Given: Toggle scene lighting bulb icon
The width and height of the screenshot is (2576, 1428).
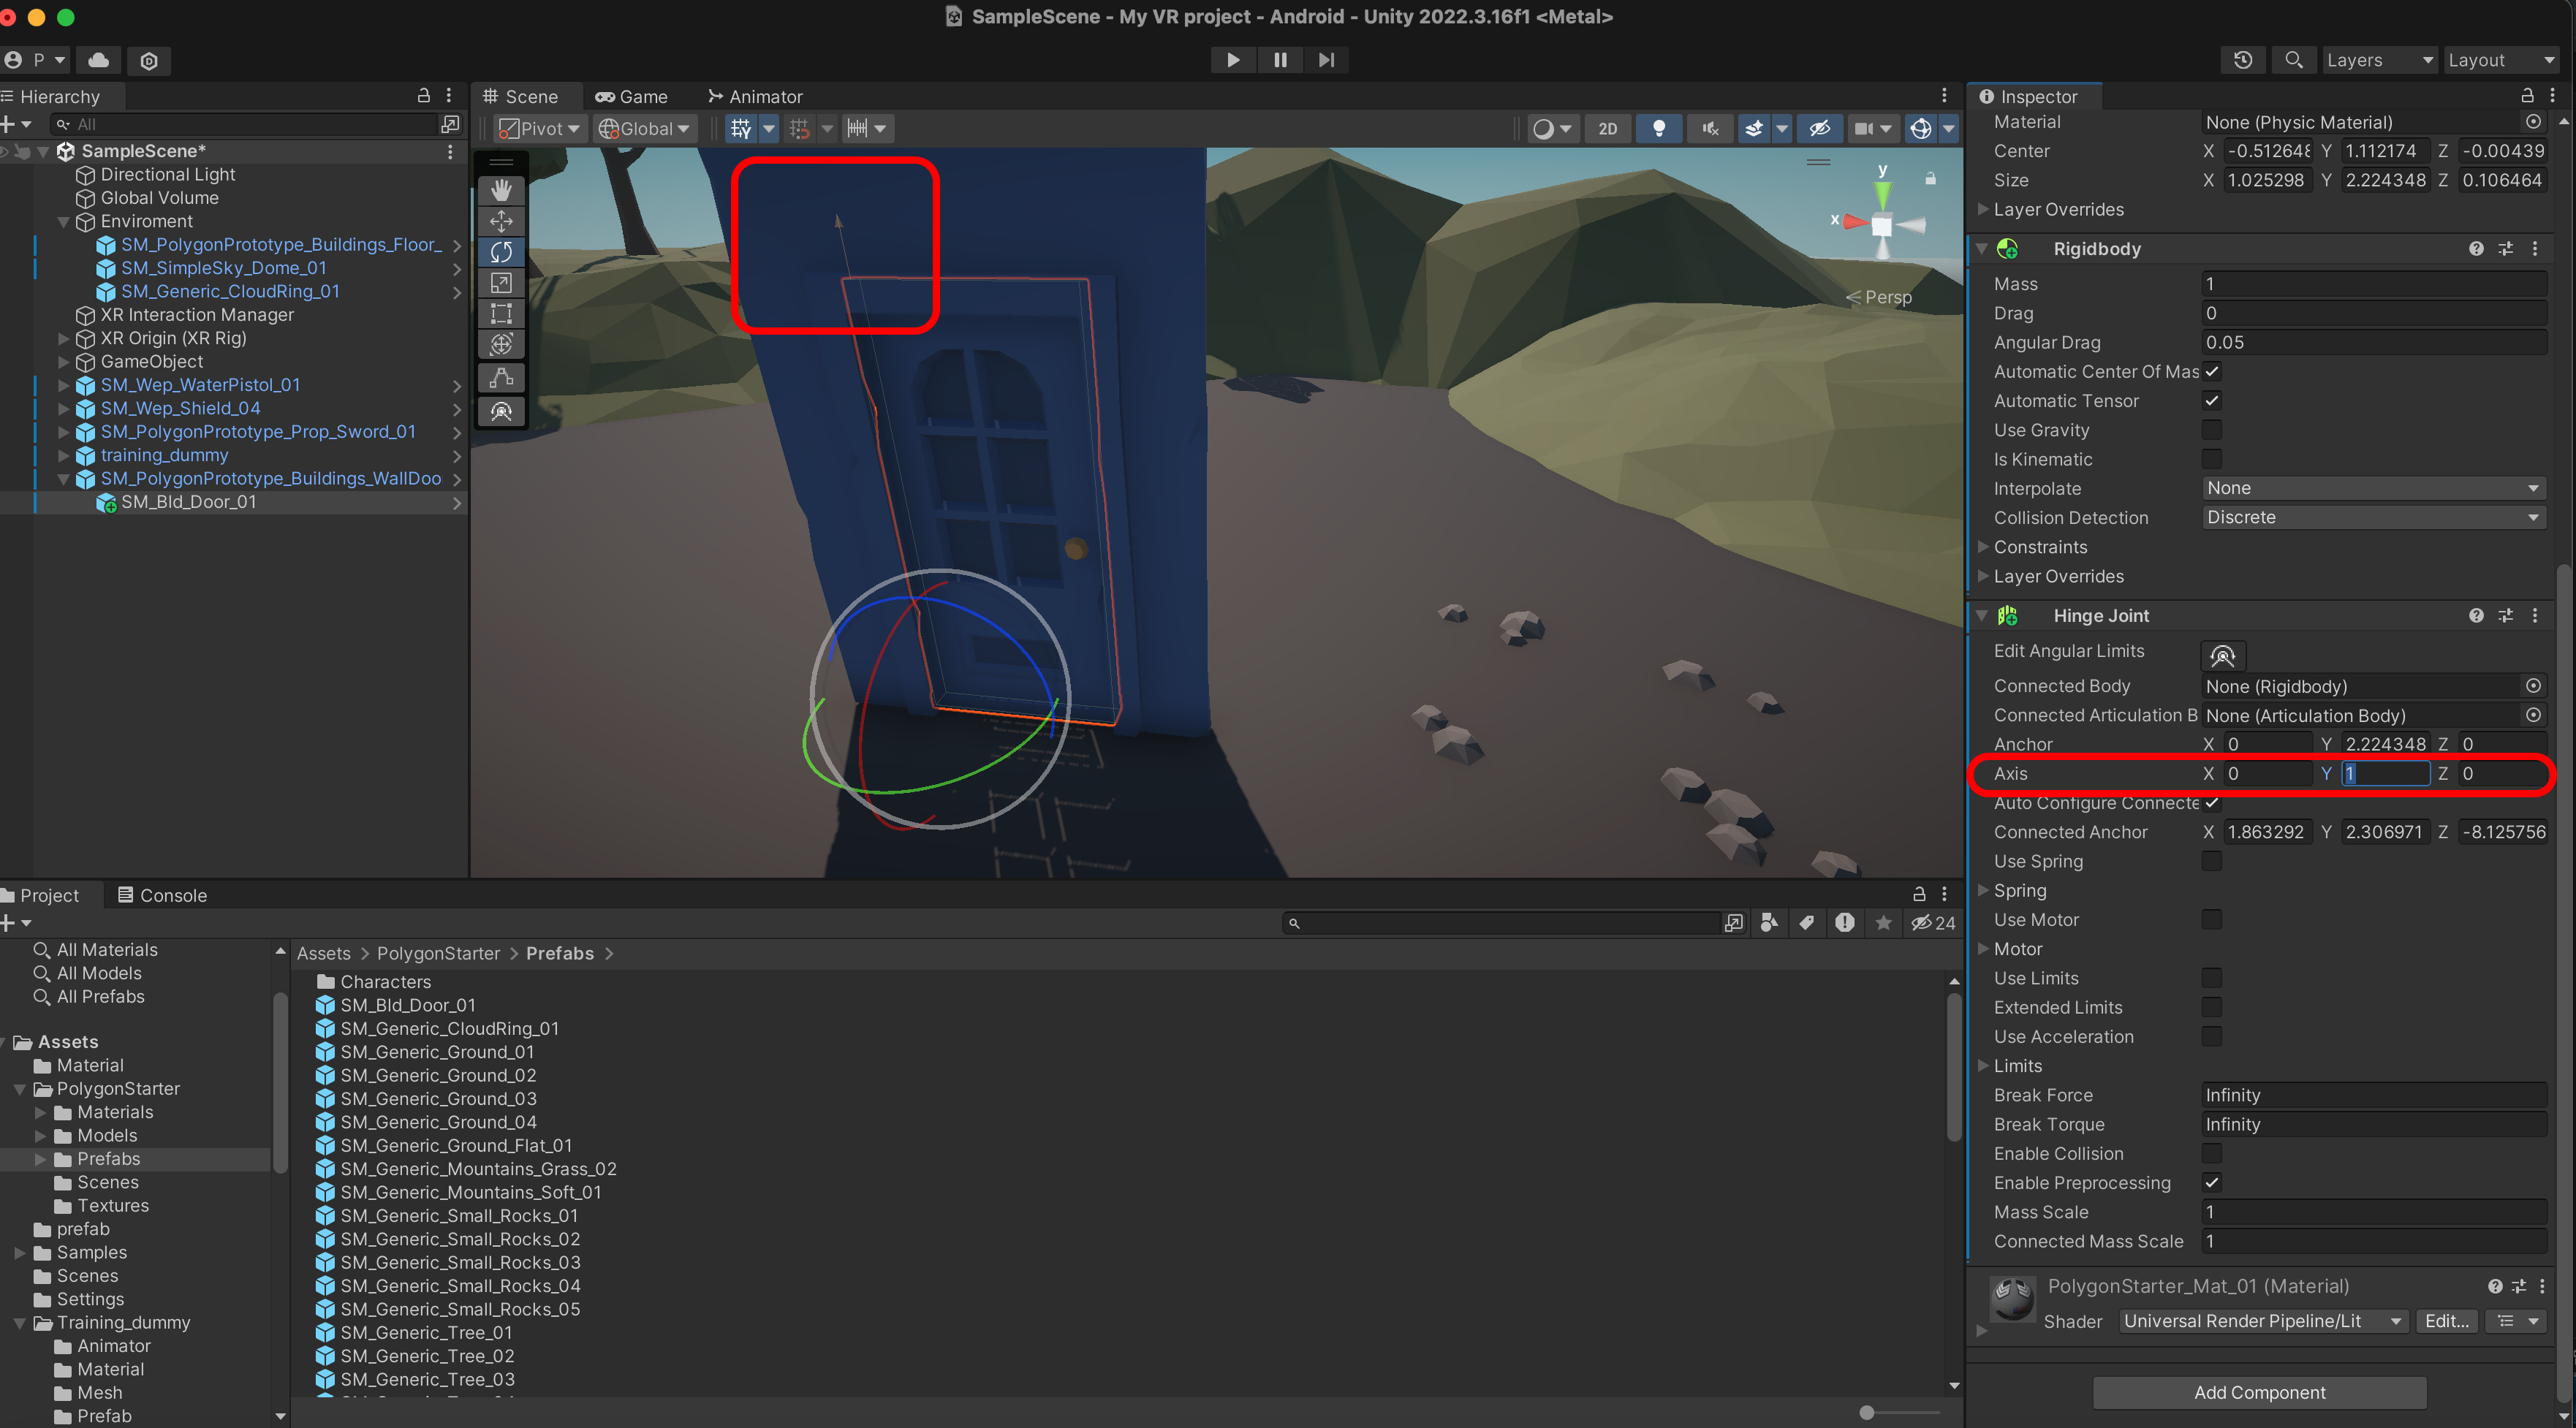Looking at the screenshot, I should (x=1658, y=128).
